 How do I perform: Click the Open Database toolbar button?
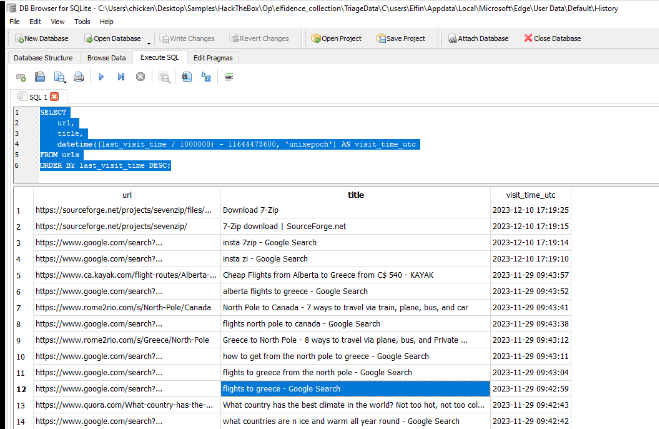click(x=112, y=38)
